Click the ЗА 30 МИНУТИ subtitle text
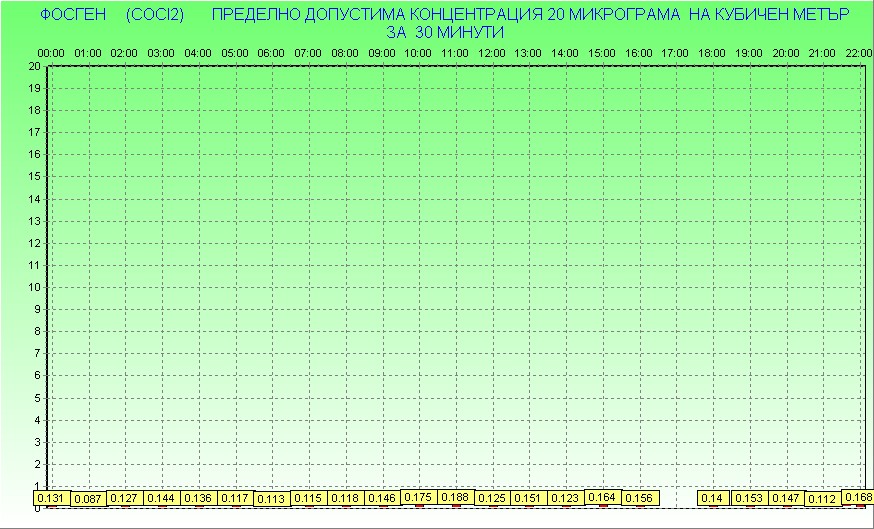The height and width of the screenshot is (529, 874). point(444,32)
